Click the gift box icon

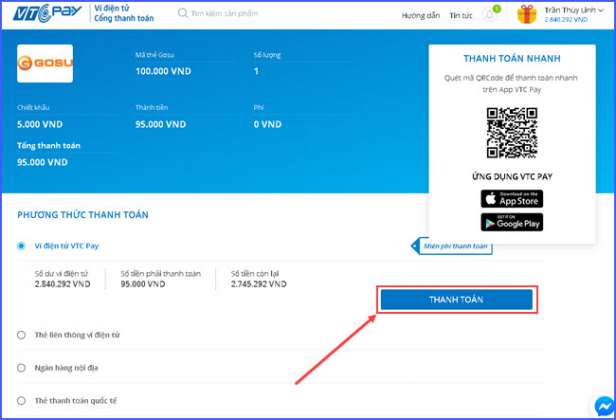(527, 15)
